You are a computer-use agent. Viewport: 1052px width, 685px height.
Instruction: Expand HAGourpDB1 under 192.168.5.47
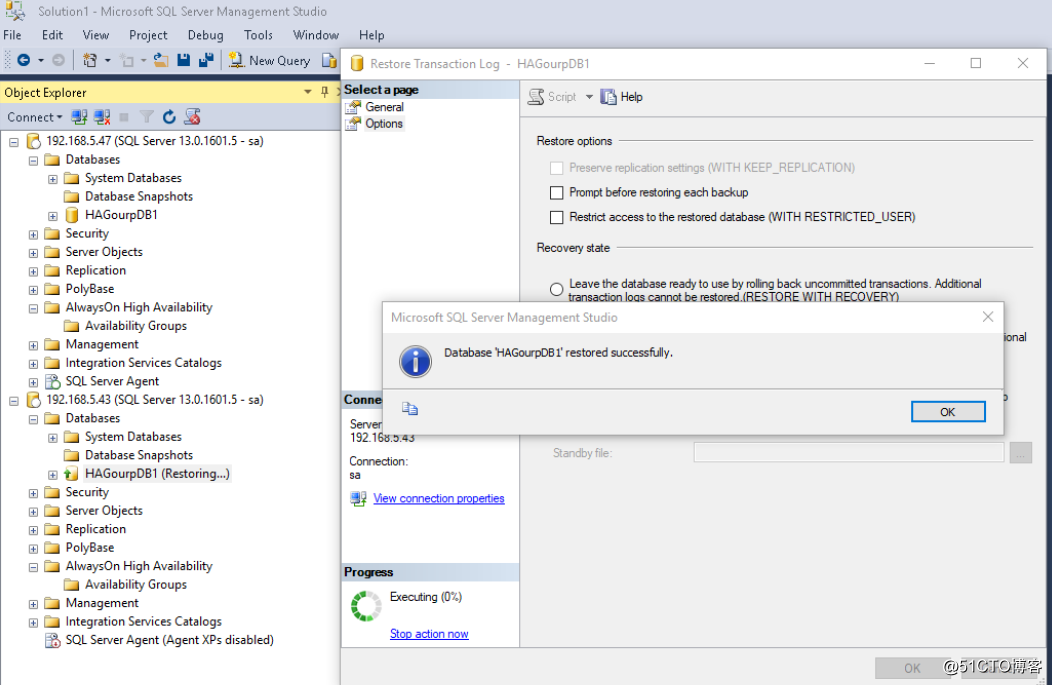coord(52,216)
